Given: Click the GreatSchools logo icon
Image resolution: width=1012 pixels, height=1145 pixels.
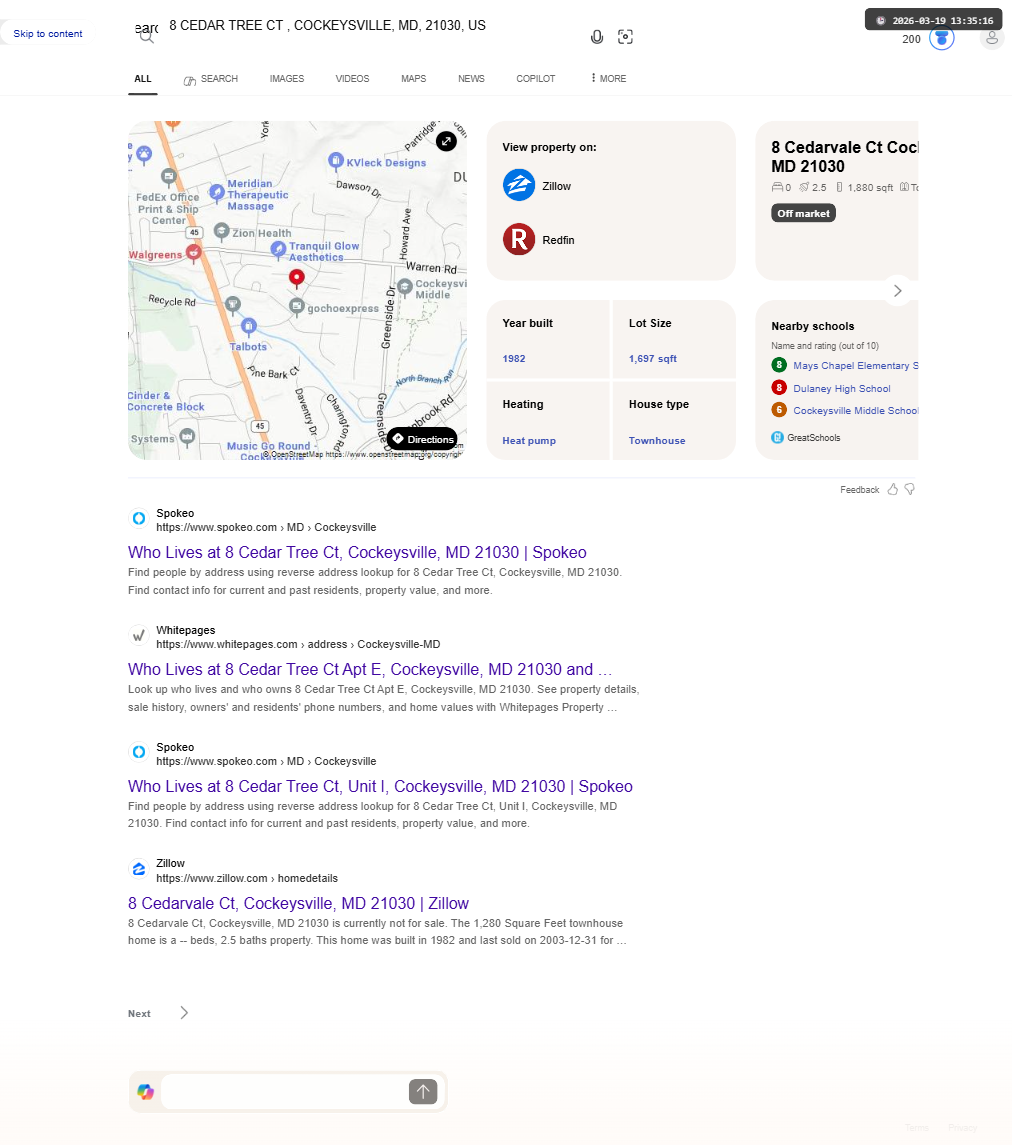Looking at the screenshot, I should tap(778, 437).
